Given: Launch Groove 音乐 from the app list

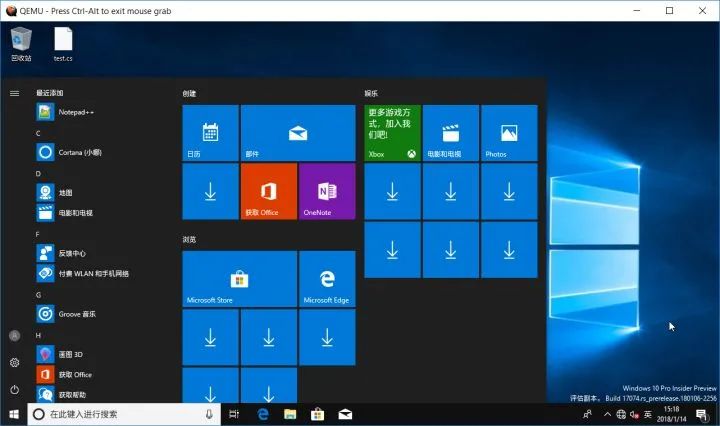Looking at the screenshot, I should (103, 314).
